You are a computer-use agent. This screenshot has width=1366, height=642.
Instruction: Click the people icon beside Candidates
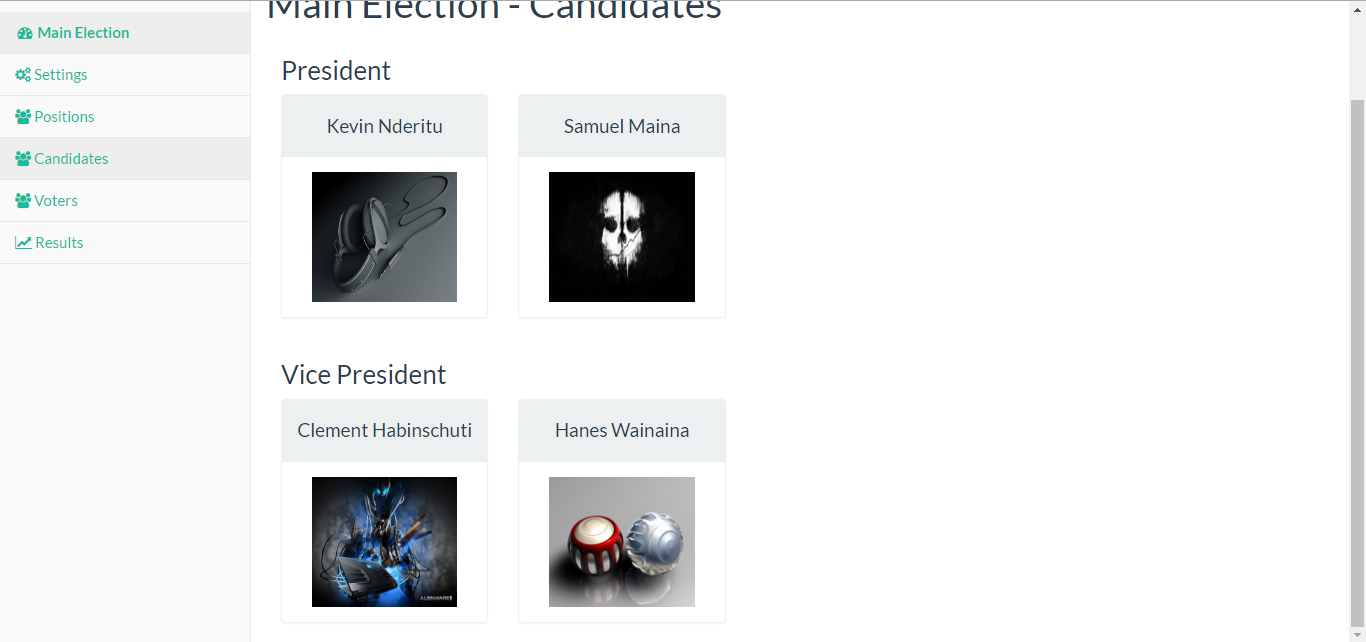[23, 159]
